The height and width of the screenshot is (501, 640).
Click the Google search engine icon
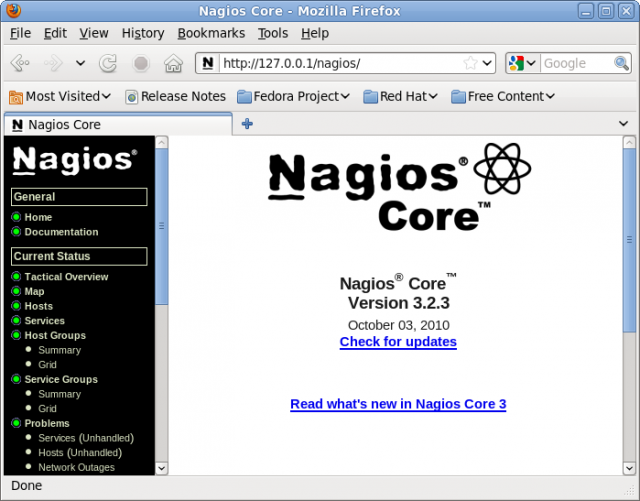(516, 63)
